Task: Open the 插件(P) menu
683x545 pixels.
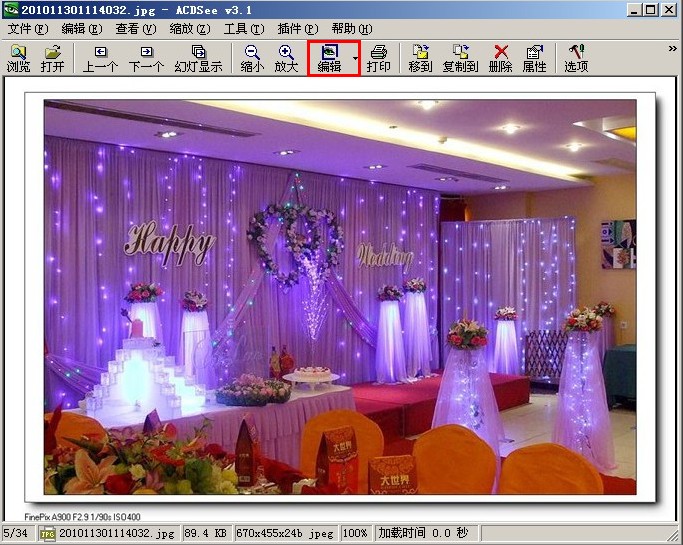Action: pos(297,29)
